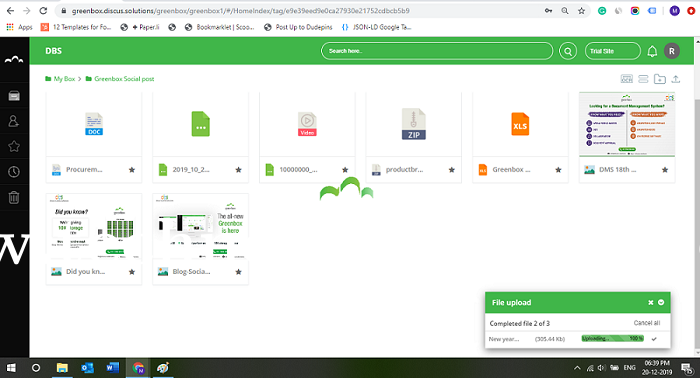Click in the Search here field
This screenshot has height=378, width=700.
pyautogui.click(x=437, y=51)
